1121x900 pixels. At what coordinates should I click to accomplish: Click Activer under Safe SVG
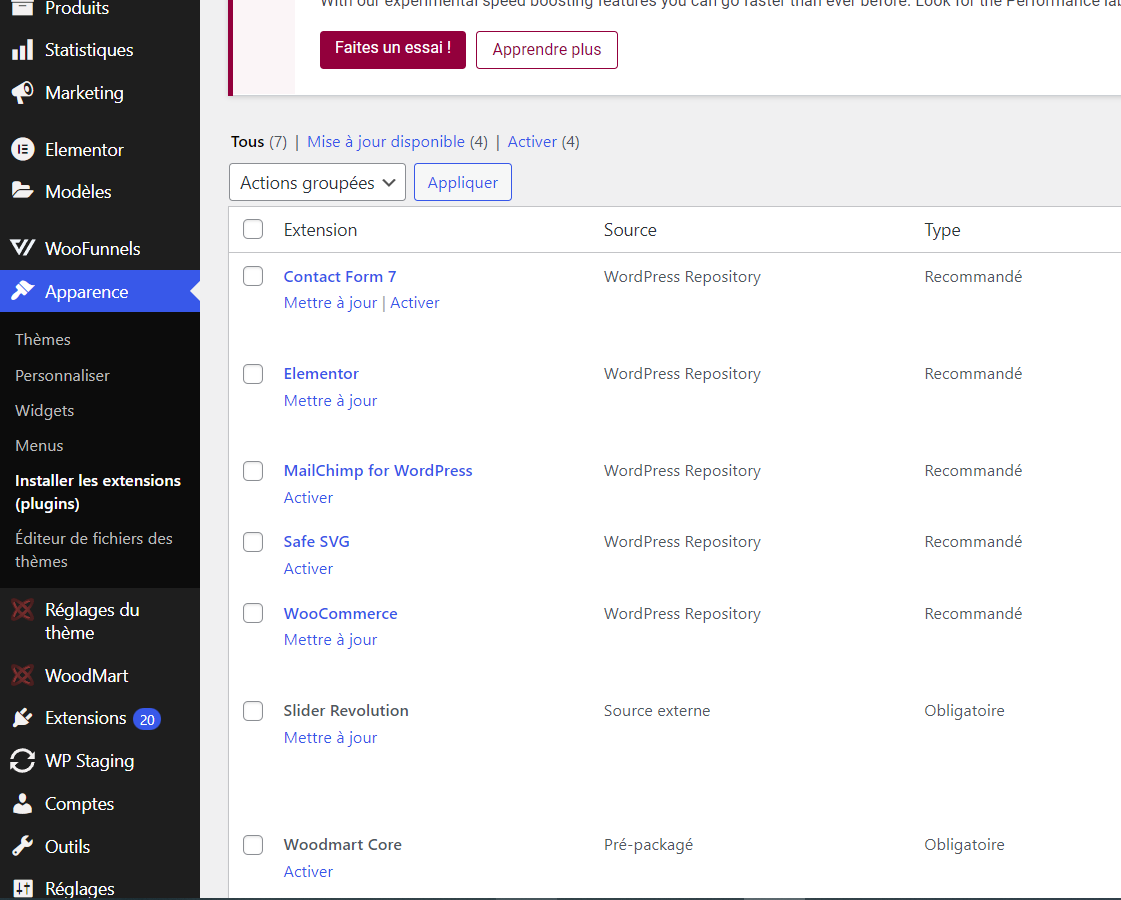(x=308, y=568)
